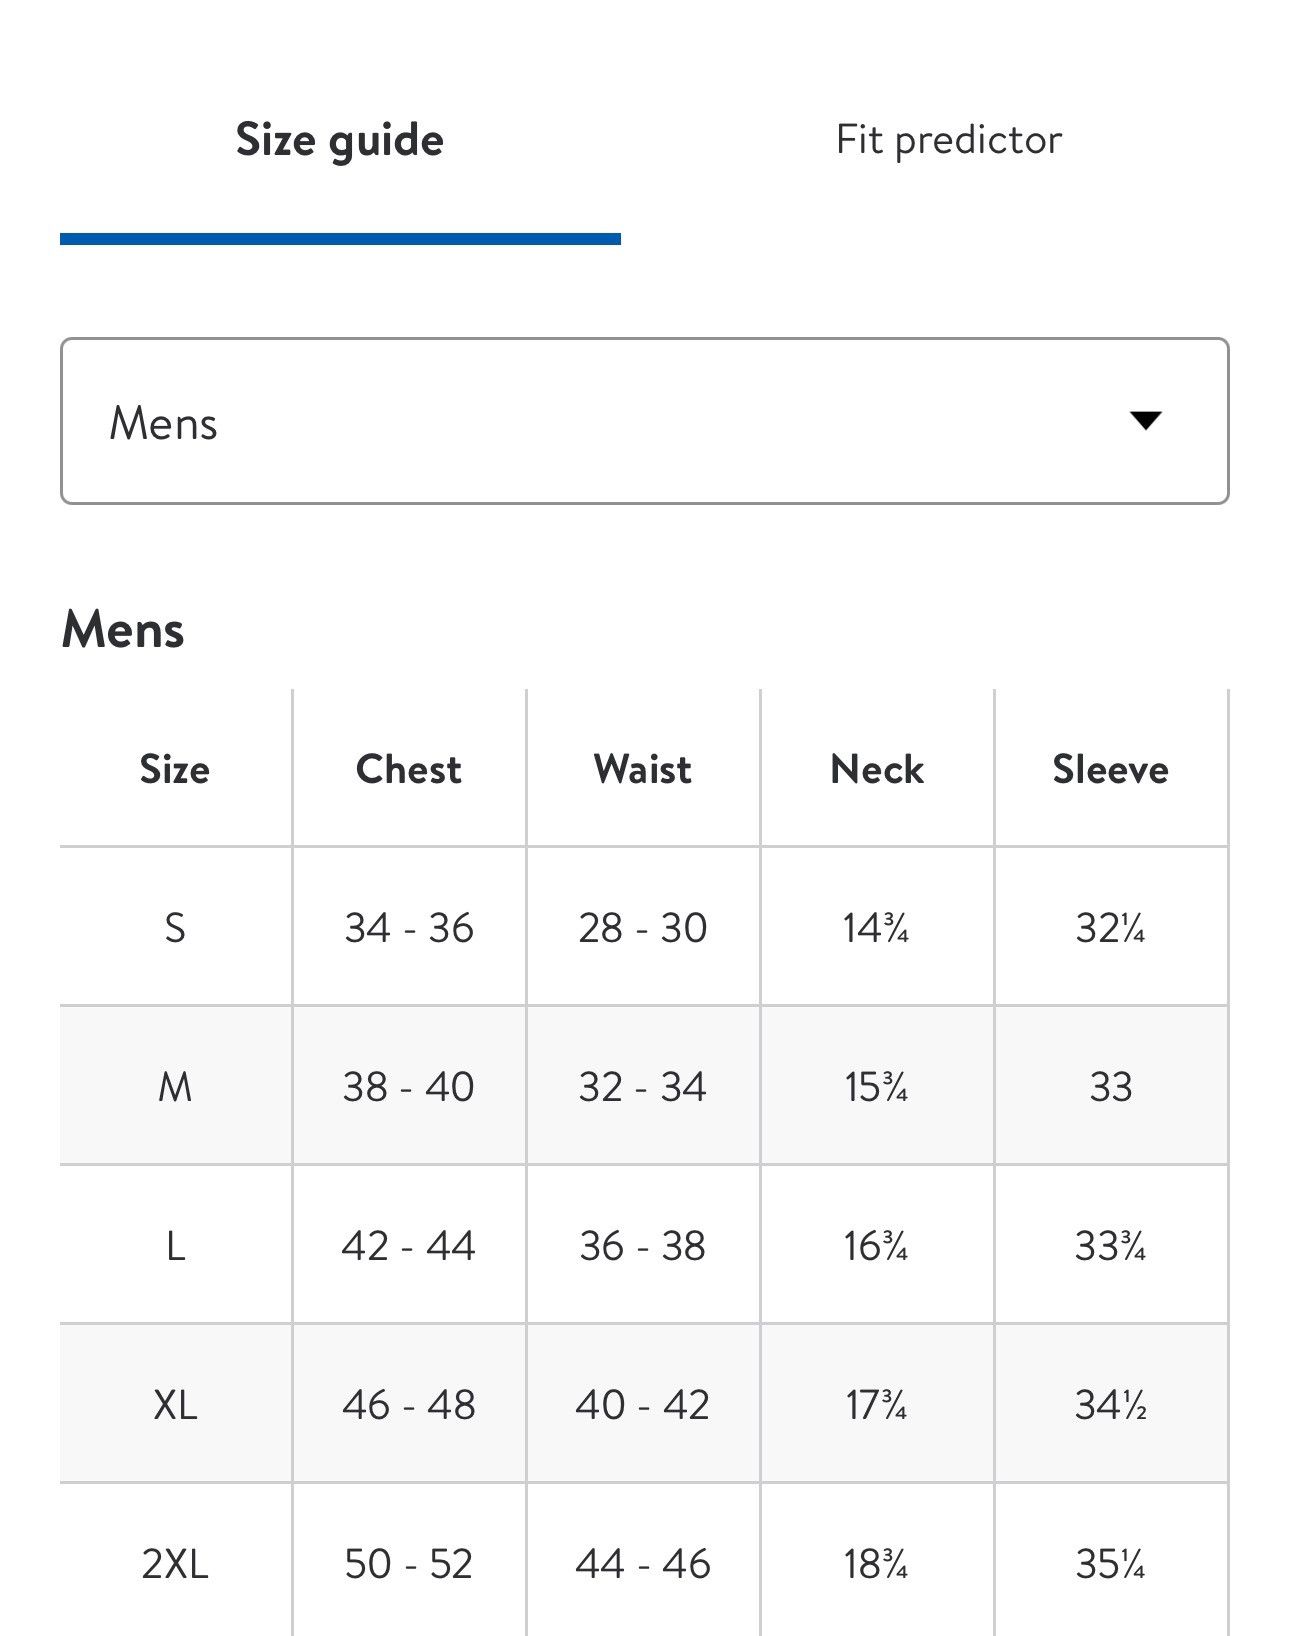Click the 34½ sleeve measurement cell
Viewport: 1290px width, 1636px height.
1111,1405
